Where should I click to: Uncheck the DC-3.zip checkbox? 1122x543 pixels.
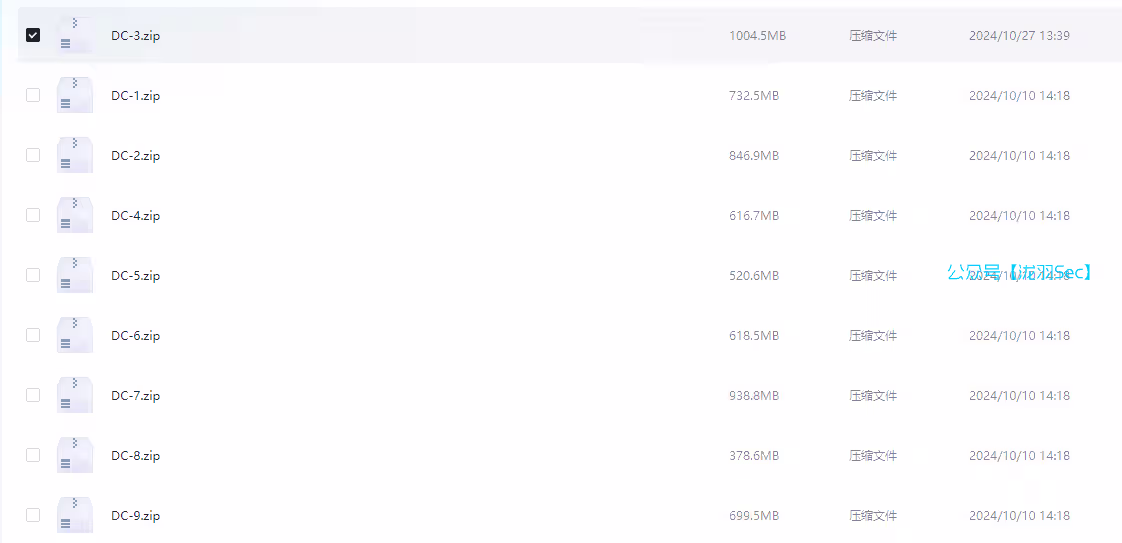[x=33, y=35]
